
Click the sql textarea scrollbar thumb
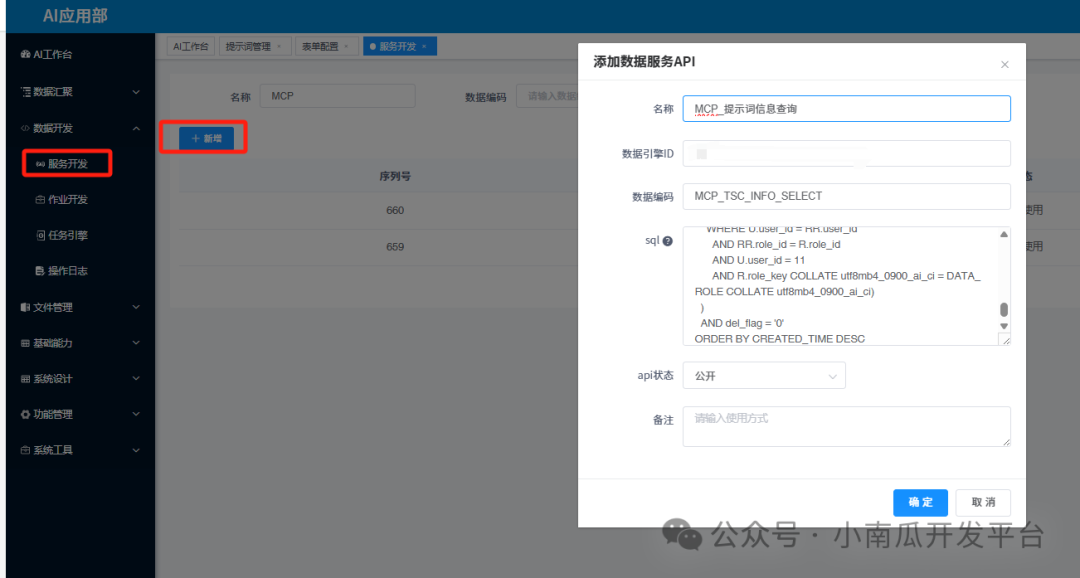coord(1004,309)
